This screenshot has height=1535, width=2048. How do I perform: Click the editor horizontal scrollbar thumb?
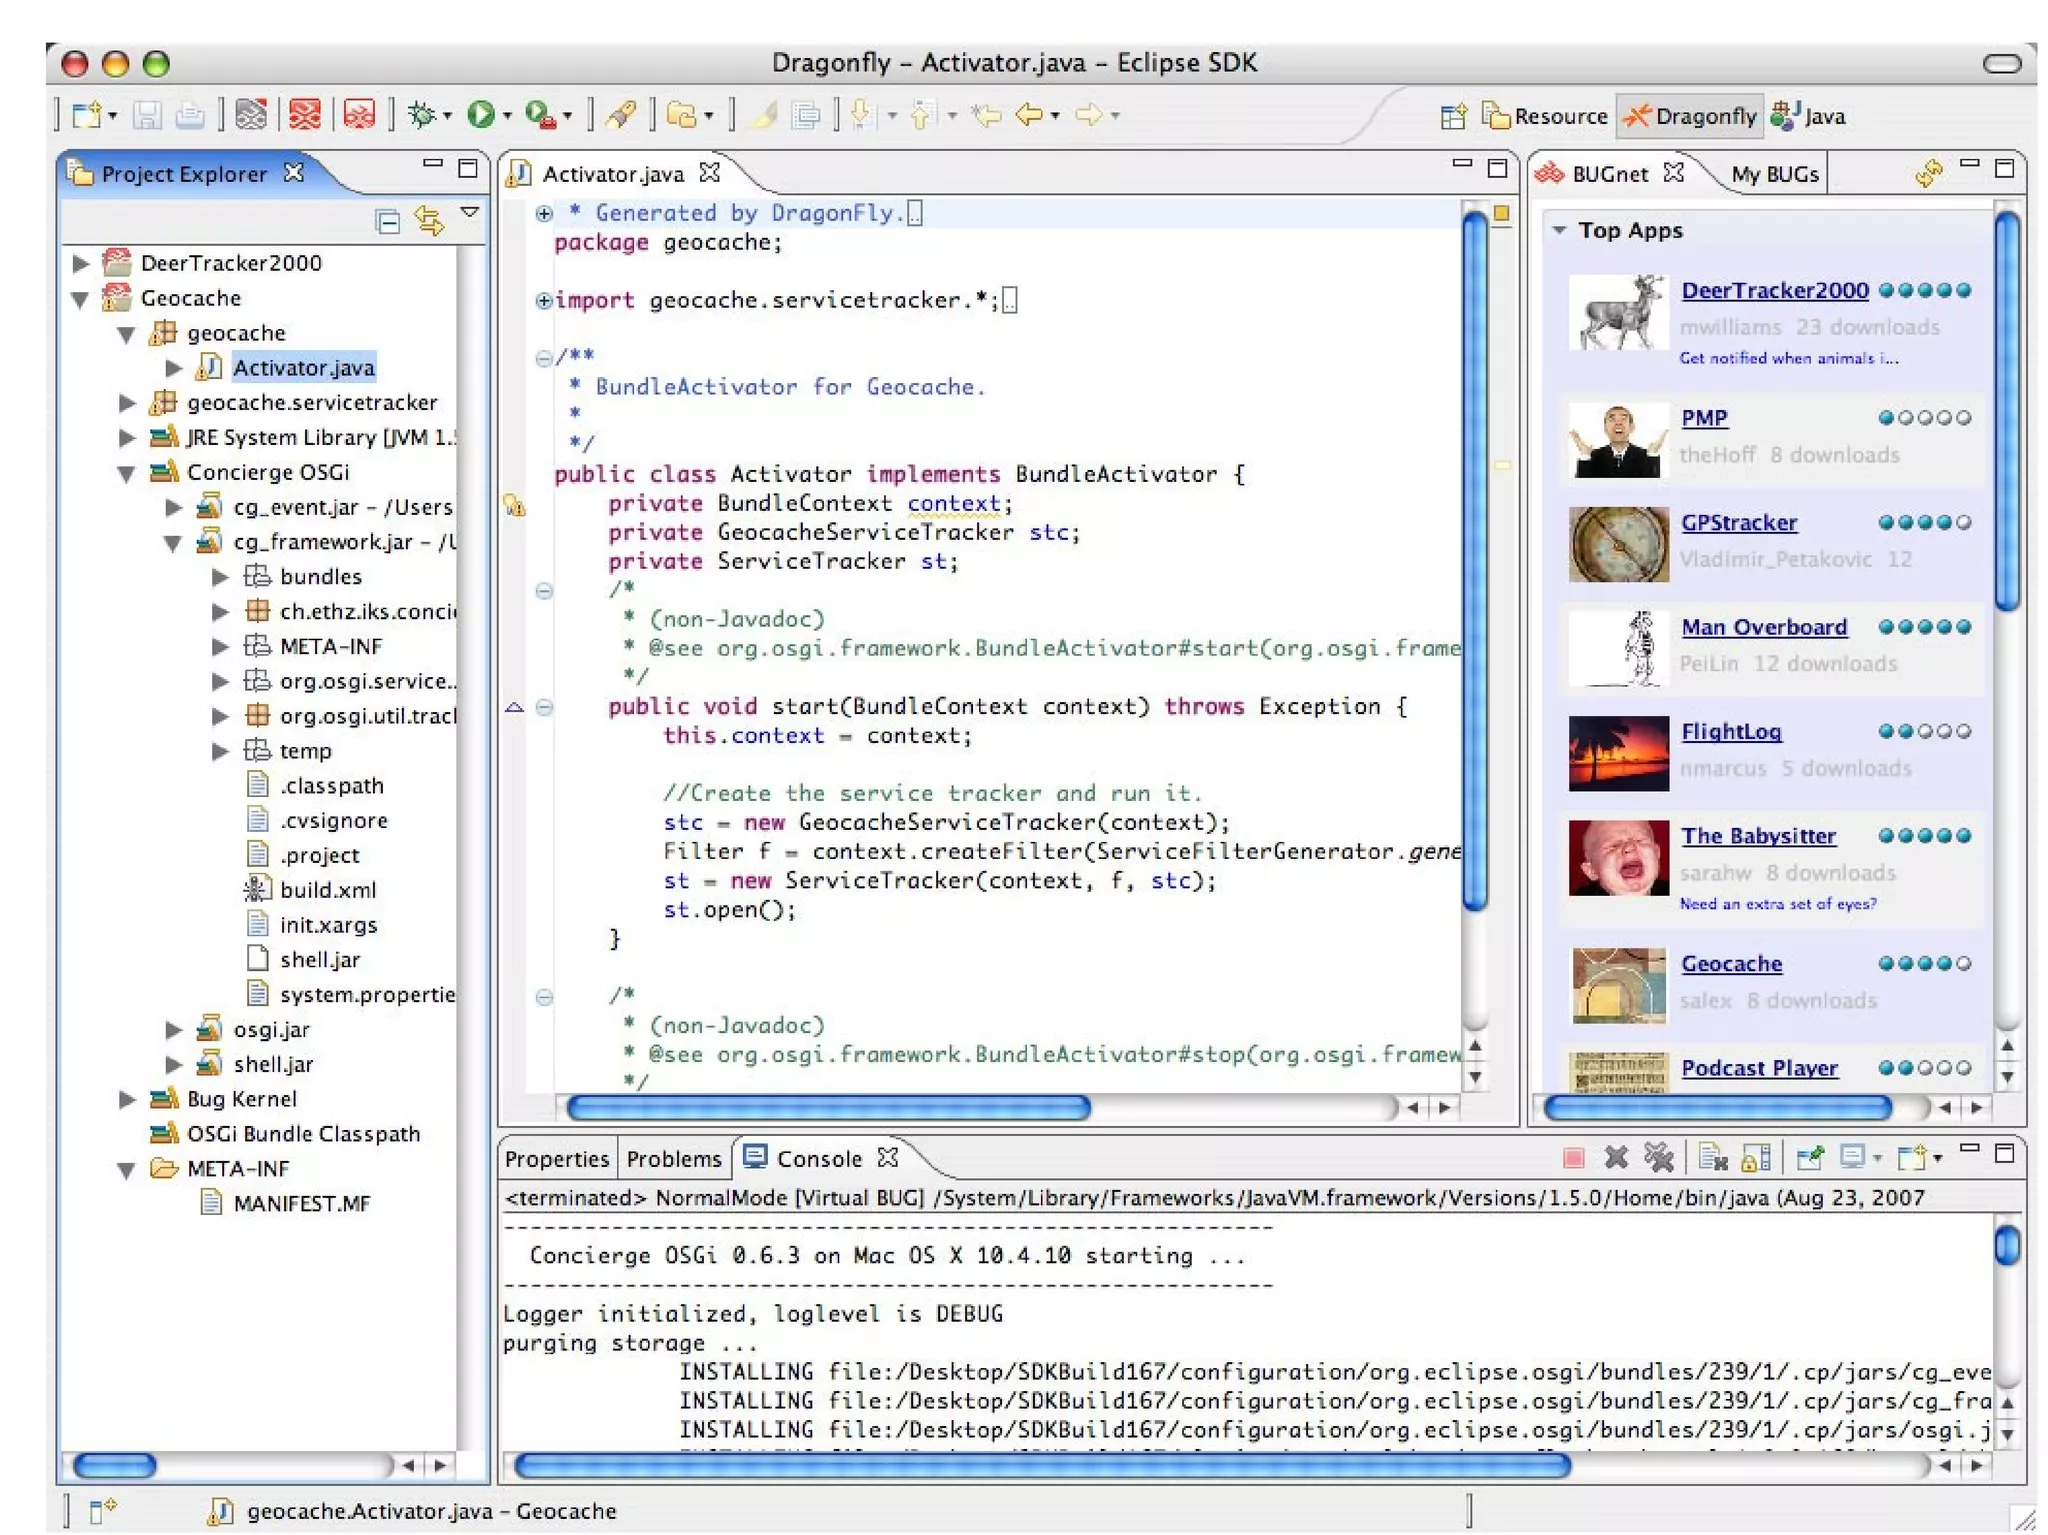pos(828,1107)
